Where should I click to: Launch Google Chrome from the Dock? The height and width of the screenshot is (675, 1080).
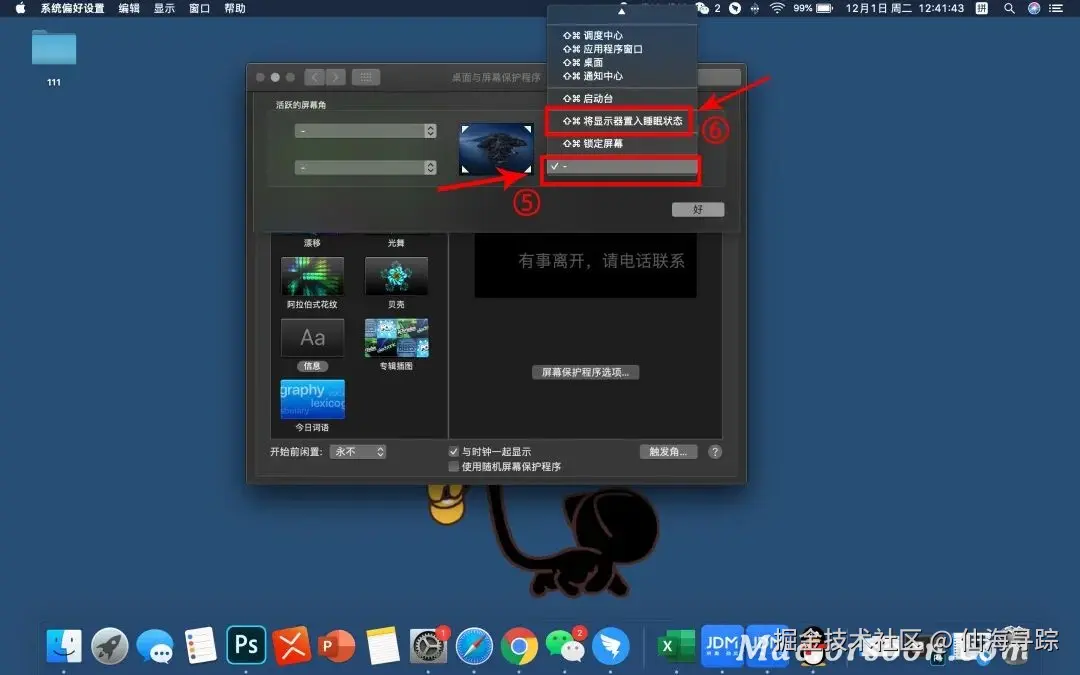[x=519, y=646]
